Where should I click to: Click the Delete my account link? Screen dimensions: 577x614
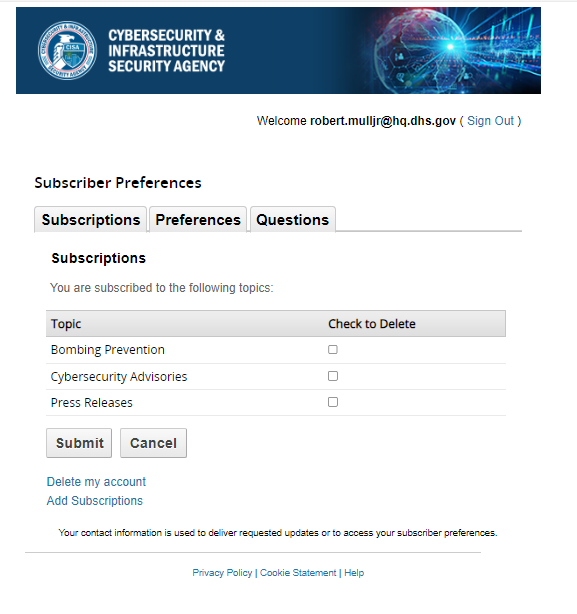(x=96, y=482)
